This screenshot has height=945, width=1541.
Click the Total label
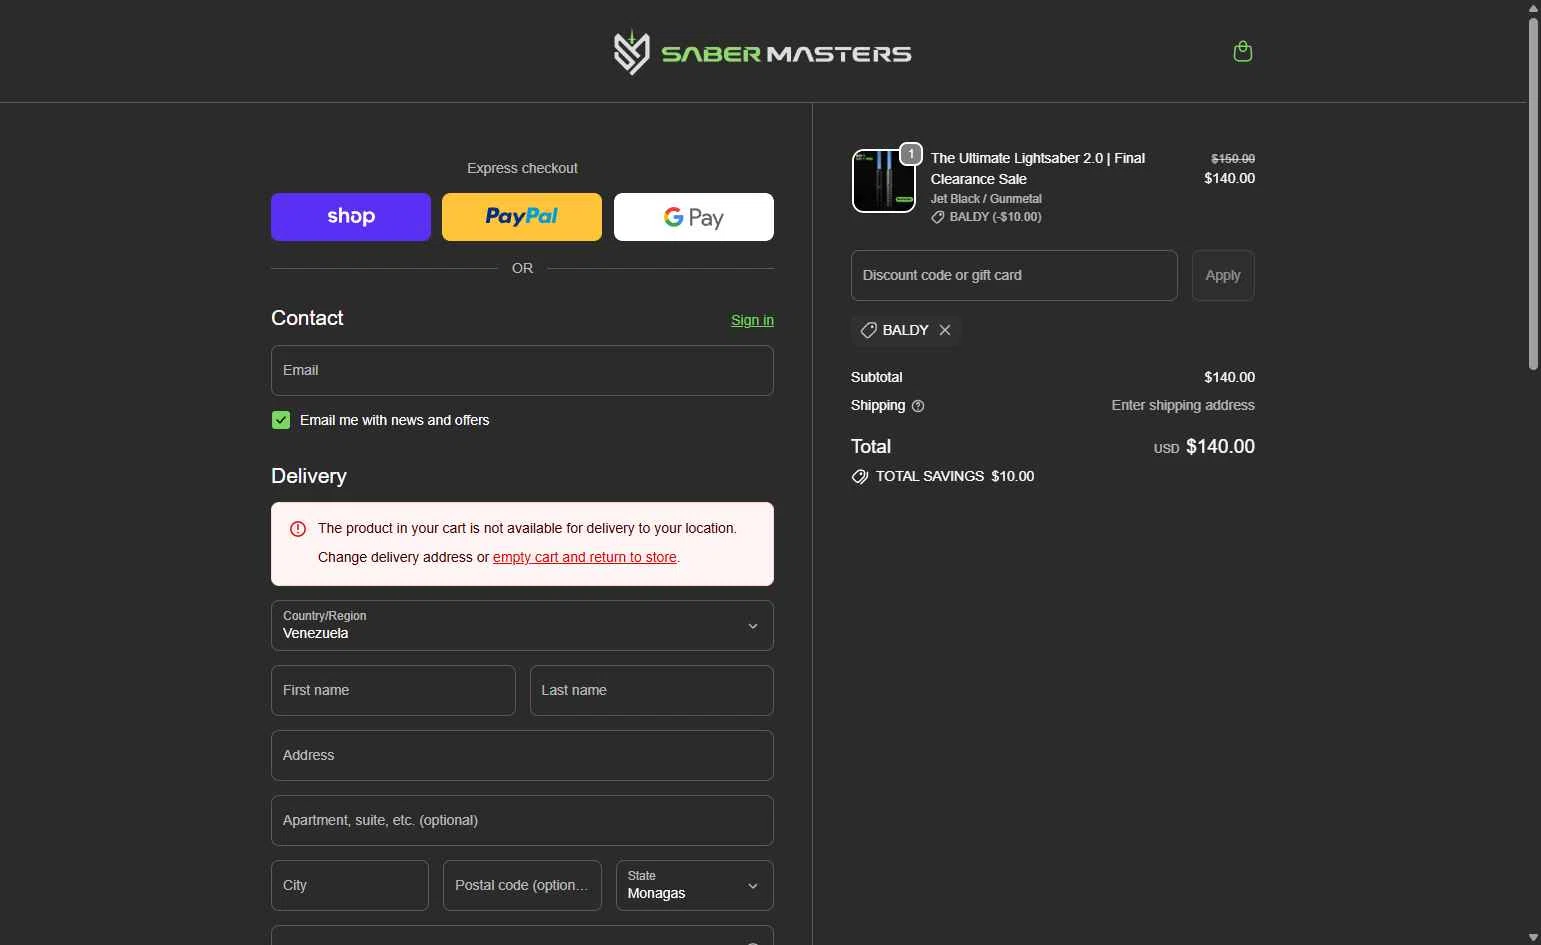coord(871,447)
